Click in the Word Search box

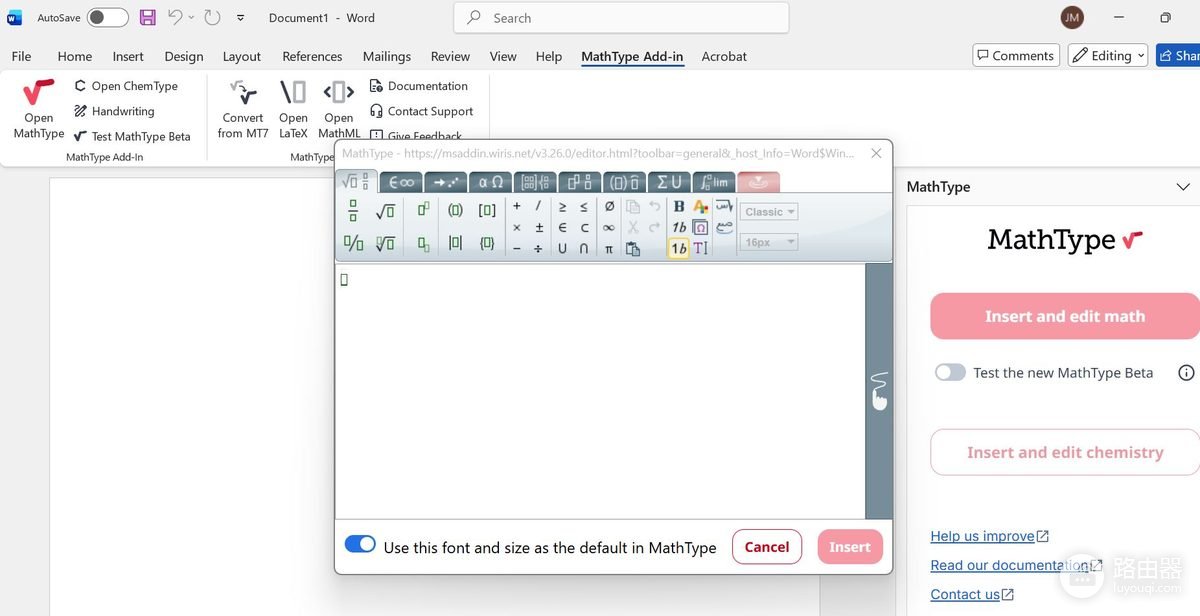point(621,17)
